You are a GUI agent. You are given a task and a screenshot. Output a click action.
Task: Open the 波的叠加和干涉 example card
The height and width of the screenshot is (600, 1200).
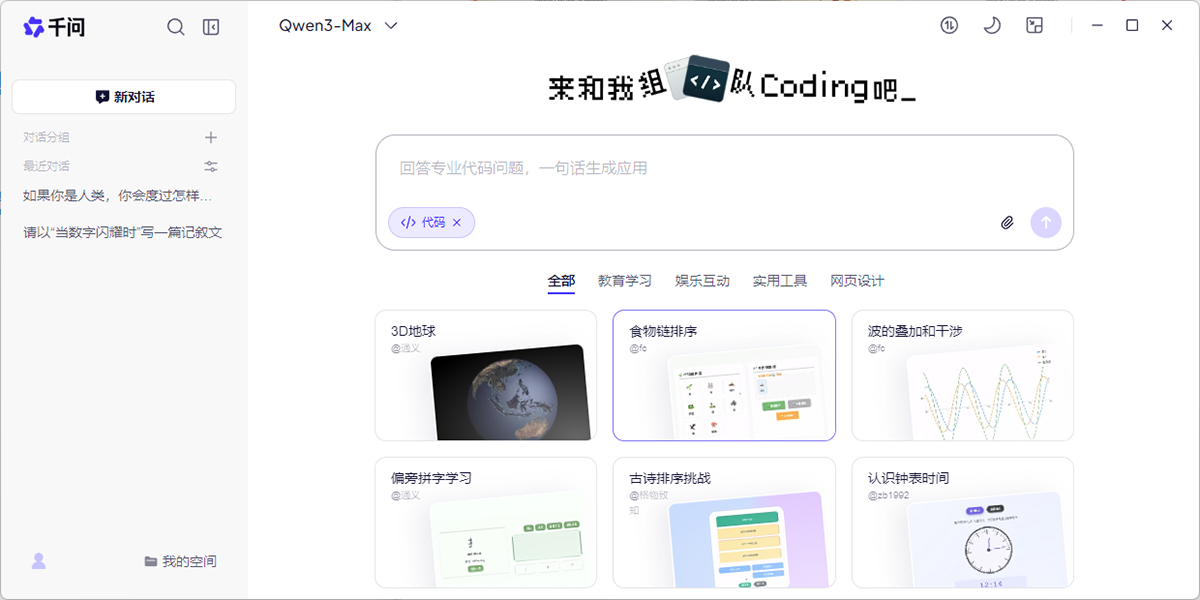(x=963, y=375)
